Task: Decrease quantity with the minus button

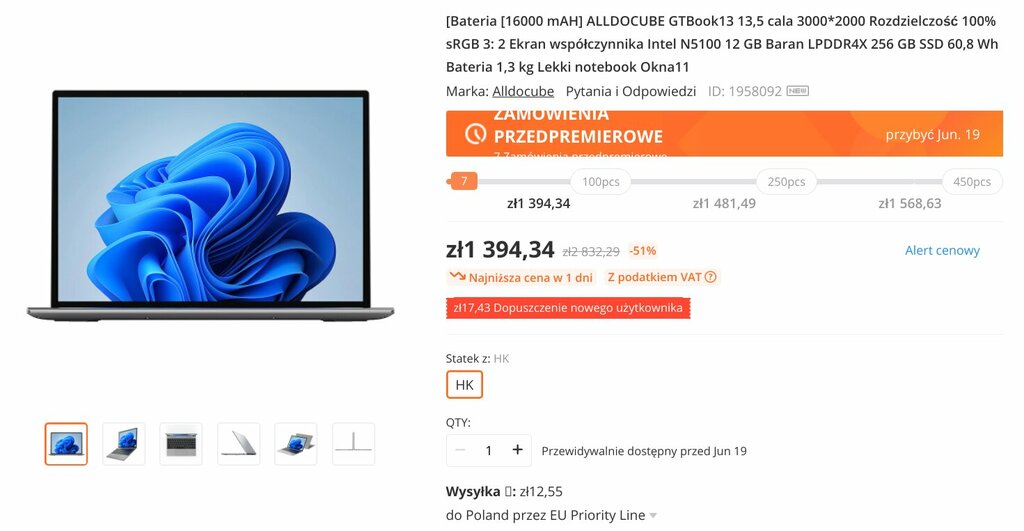Action: [x=460, y=450]
